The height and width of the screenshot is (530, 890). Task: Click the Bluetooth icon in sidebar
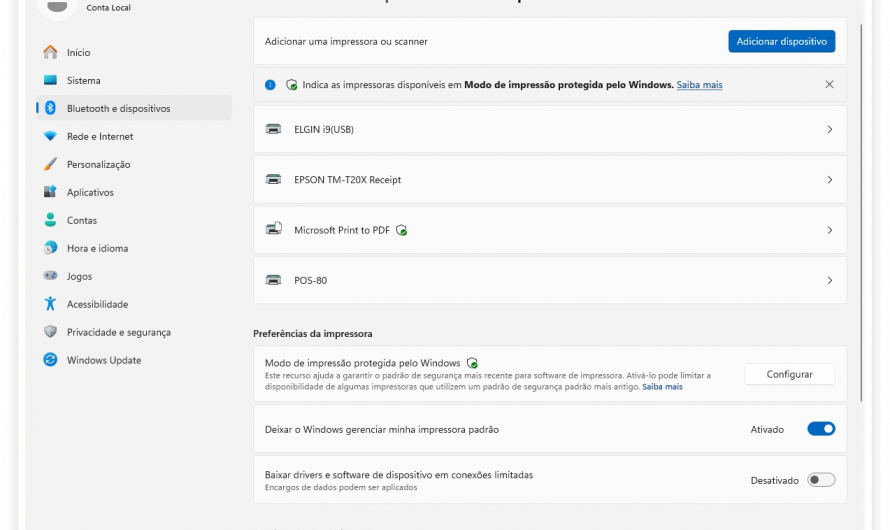click(50, 108)
